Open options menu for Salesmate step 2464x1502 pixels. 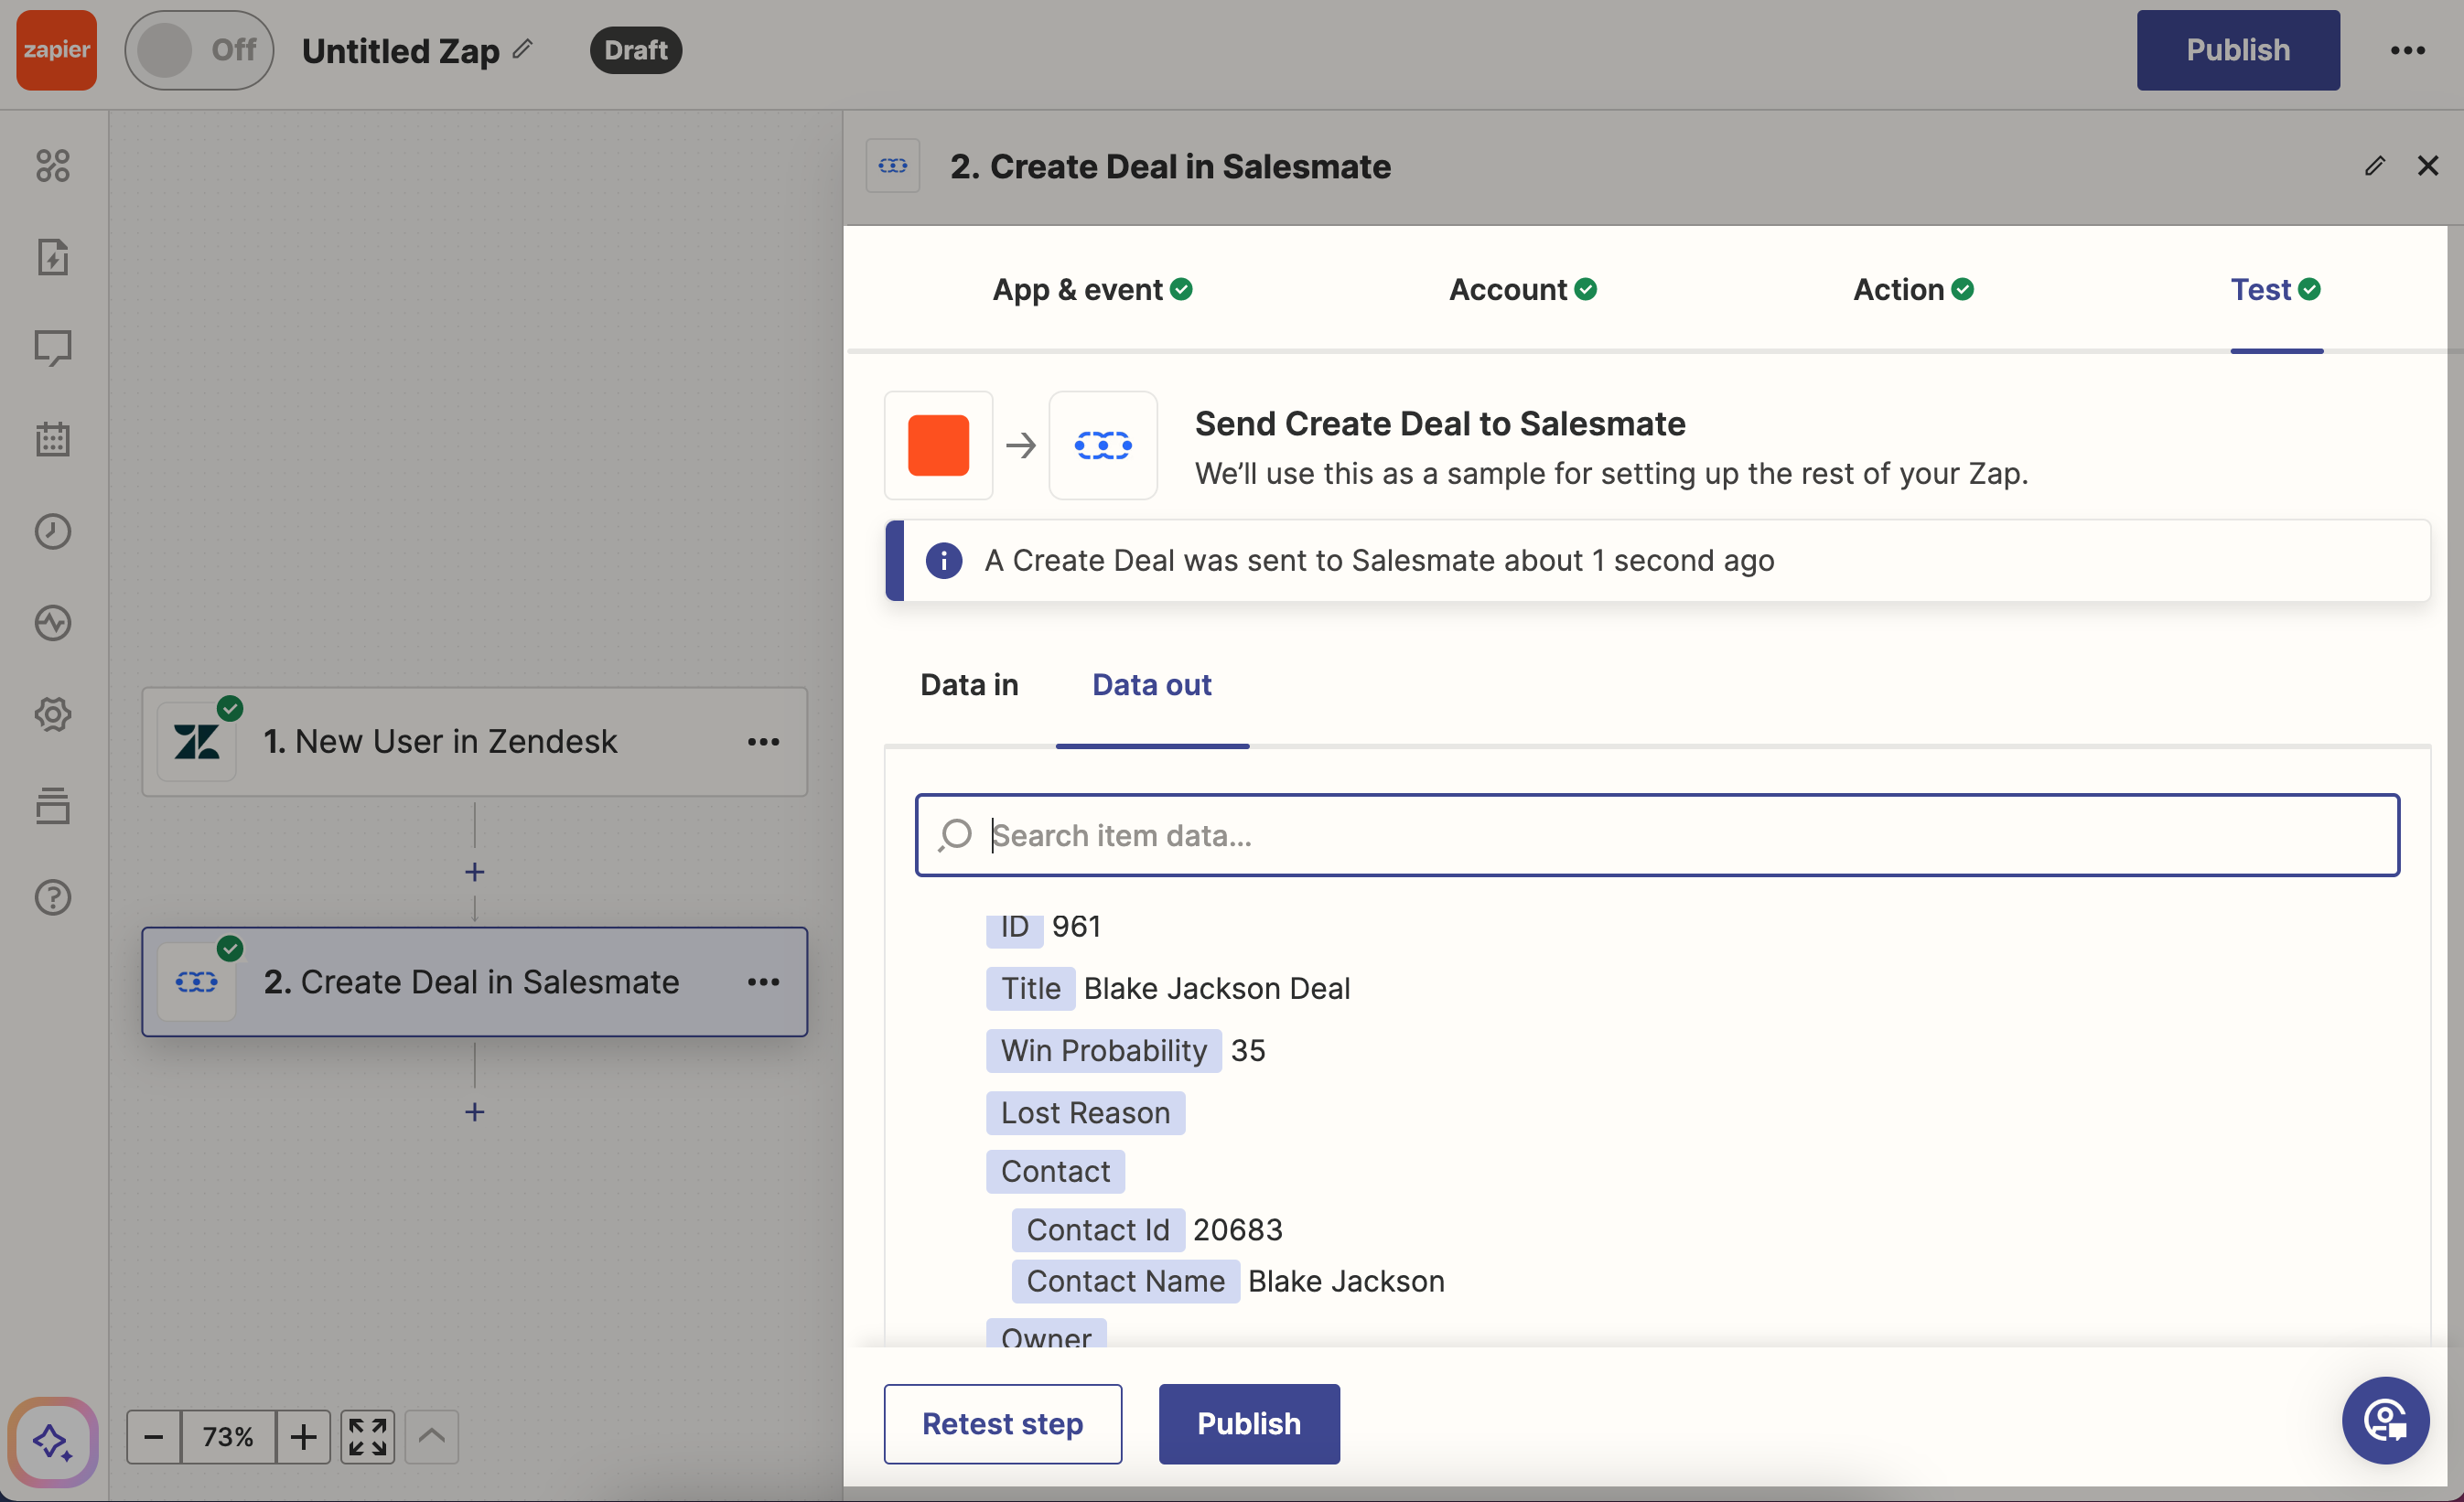tap(763, 982)
